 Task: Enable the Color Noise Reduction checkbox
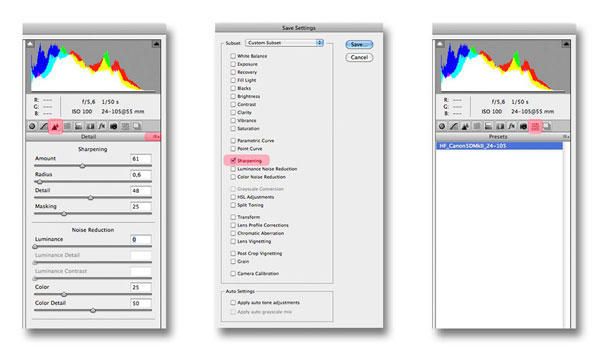pyautogui.click(x=233, y=177)
